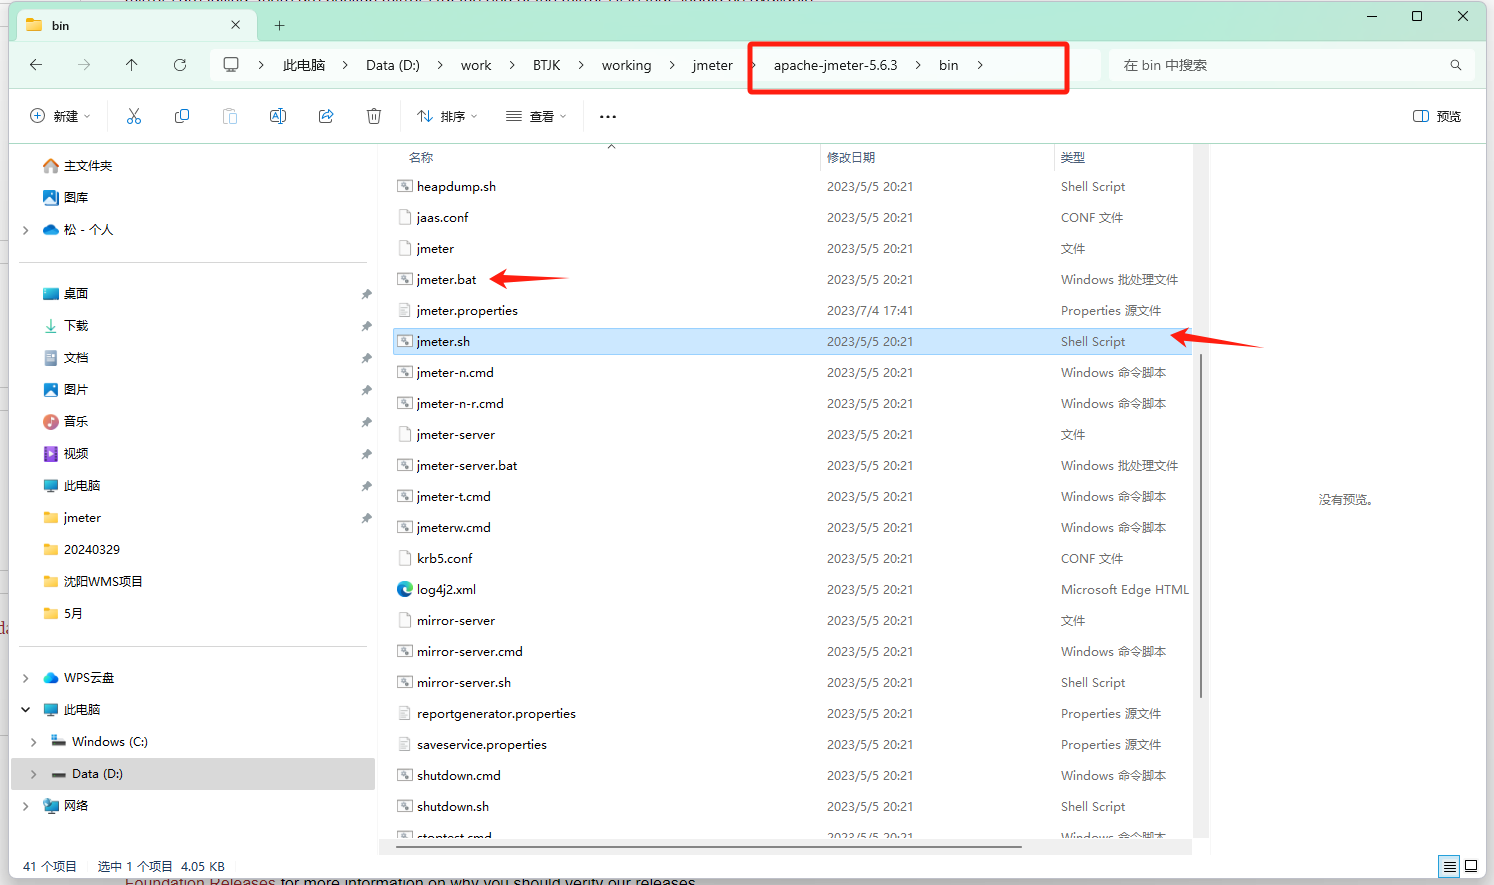Screen dimensions: 1494x885
Task: Open the New (新建) dropdown
Action: (60, 116)
